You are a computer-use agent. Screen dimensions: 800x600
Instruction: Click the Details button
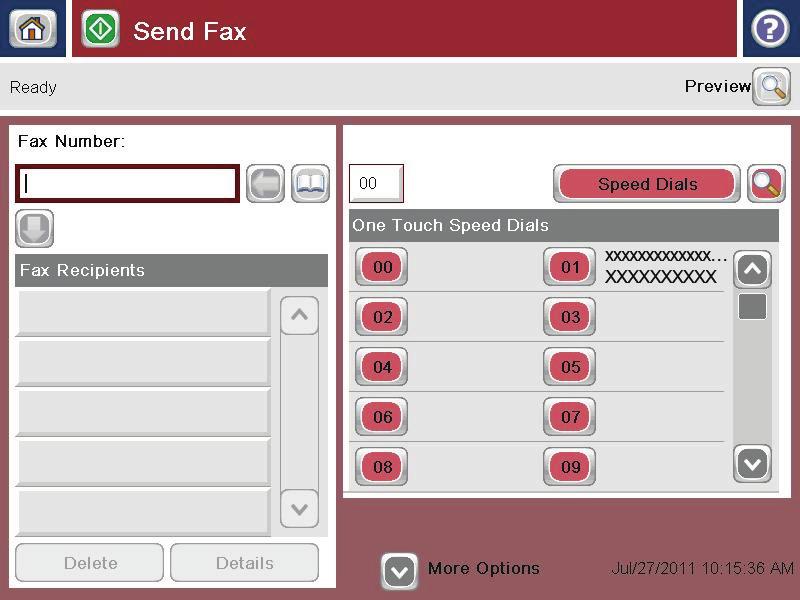click(244, 563)
